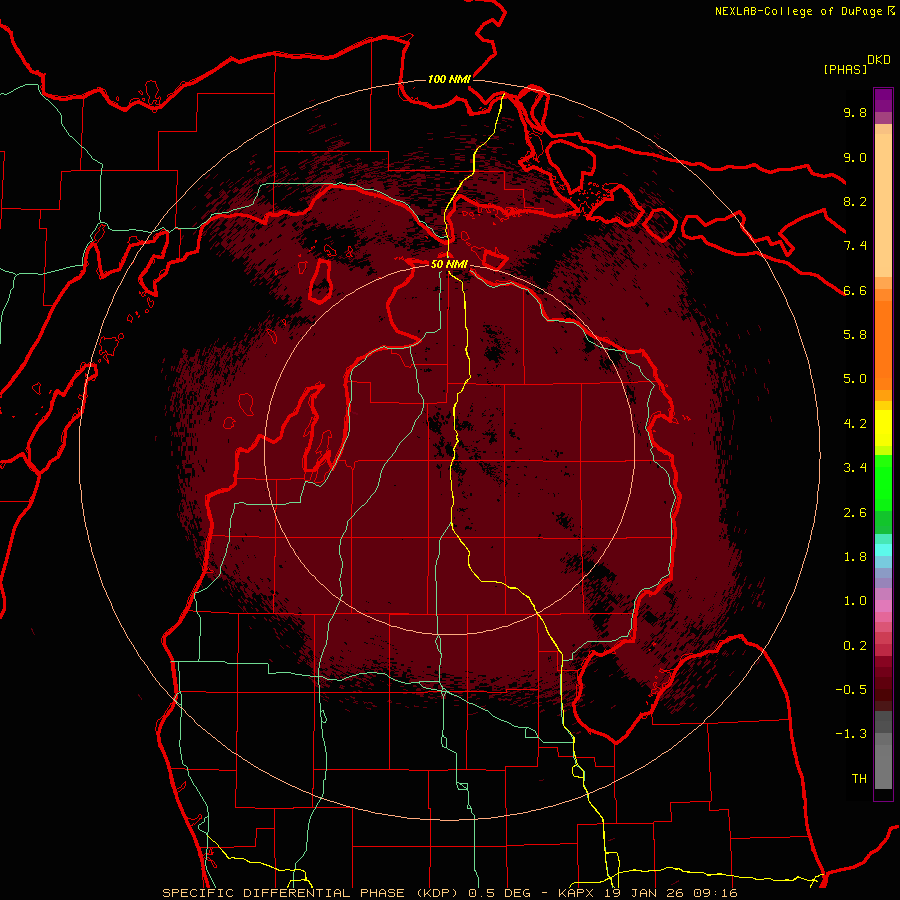
Task: Click the [PHAS] unit label
Action: point(845,69)
